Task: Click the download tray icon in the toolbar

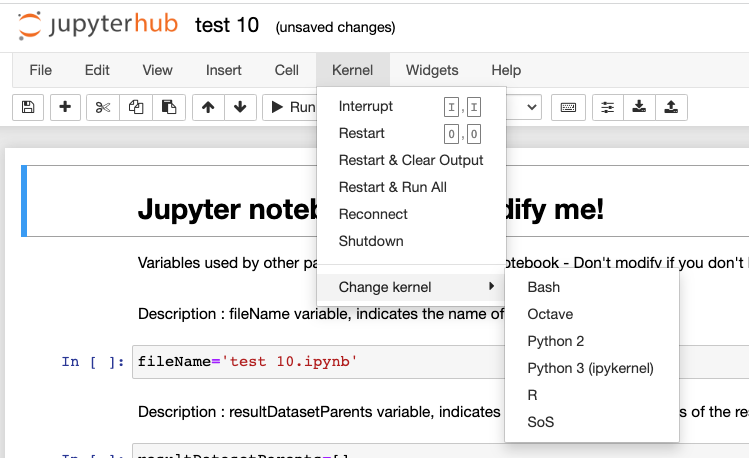Action: (639, 107)
